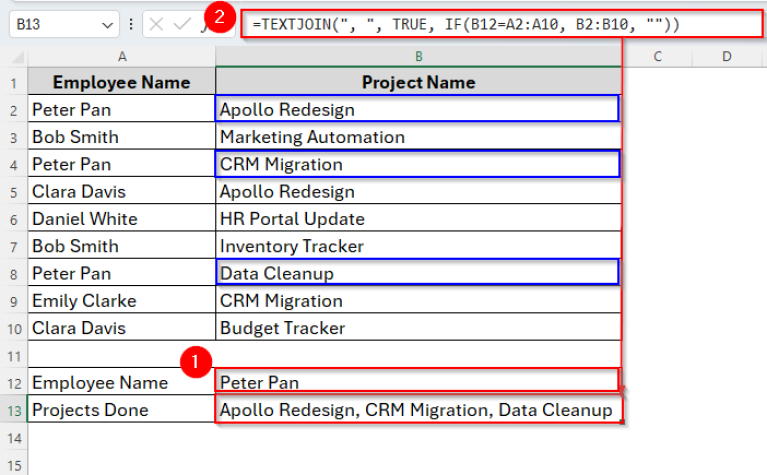Select the Peter Pan lookup cell in row 12

[x=418, y=382]
